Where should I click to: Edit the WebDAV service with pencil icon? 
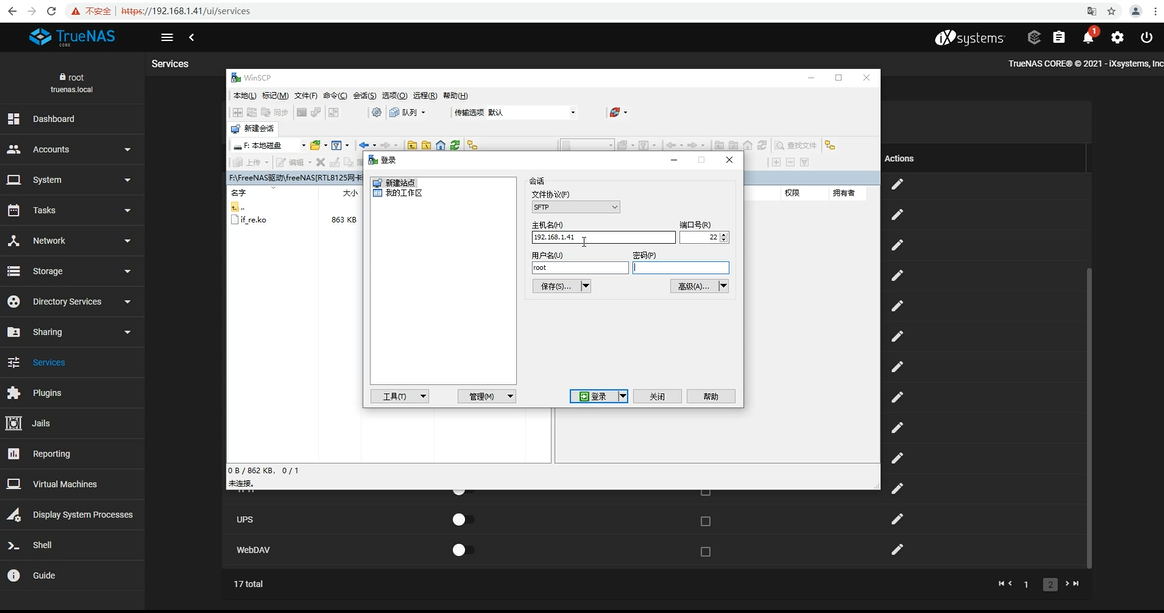click(897, 550)
